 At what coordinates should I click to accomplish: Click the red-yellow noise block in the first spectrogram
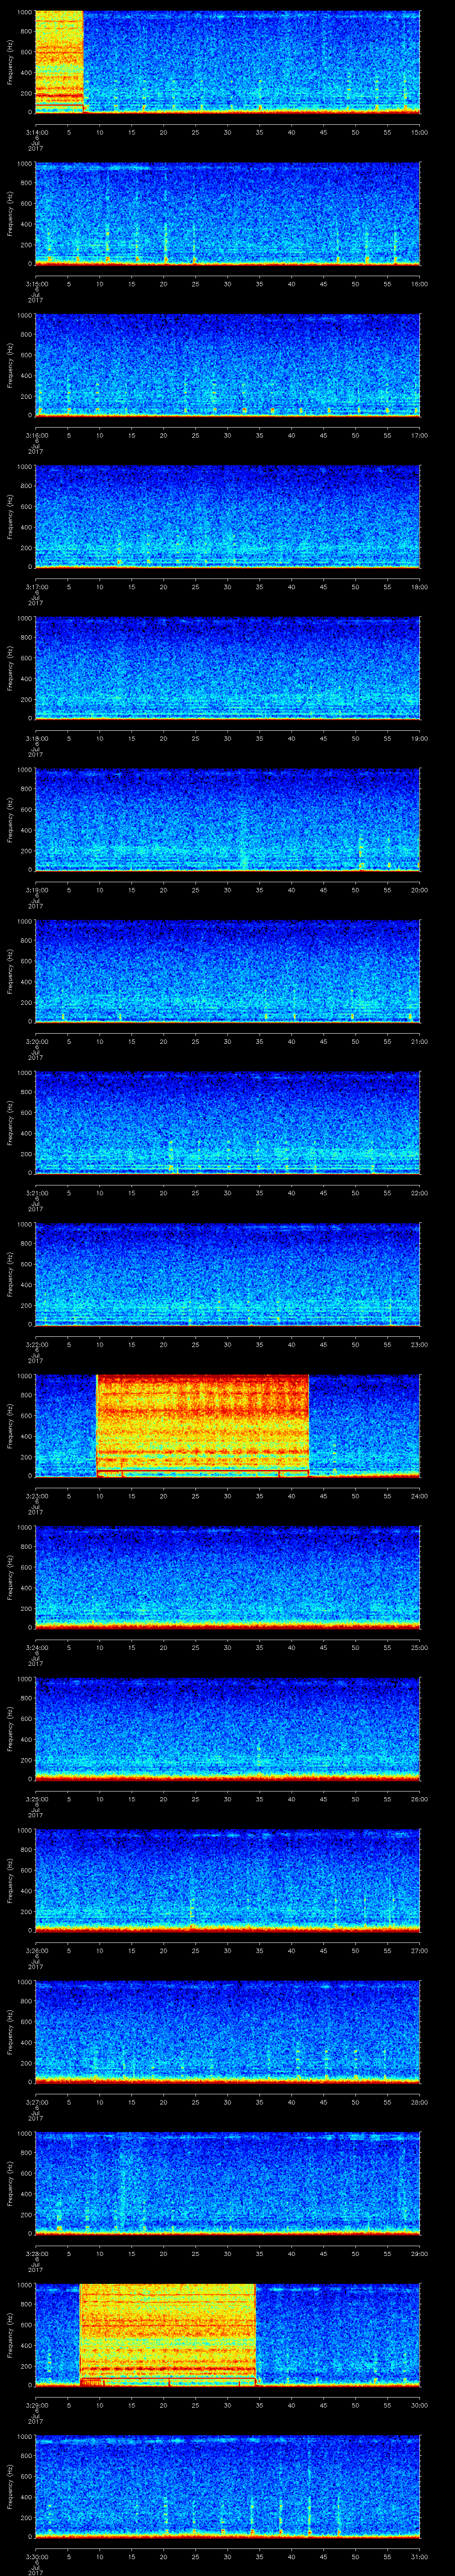point(58,62)
